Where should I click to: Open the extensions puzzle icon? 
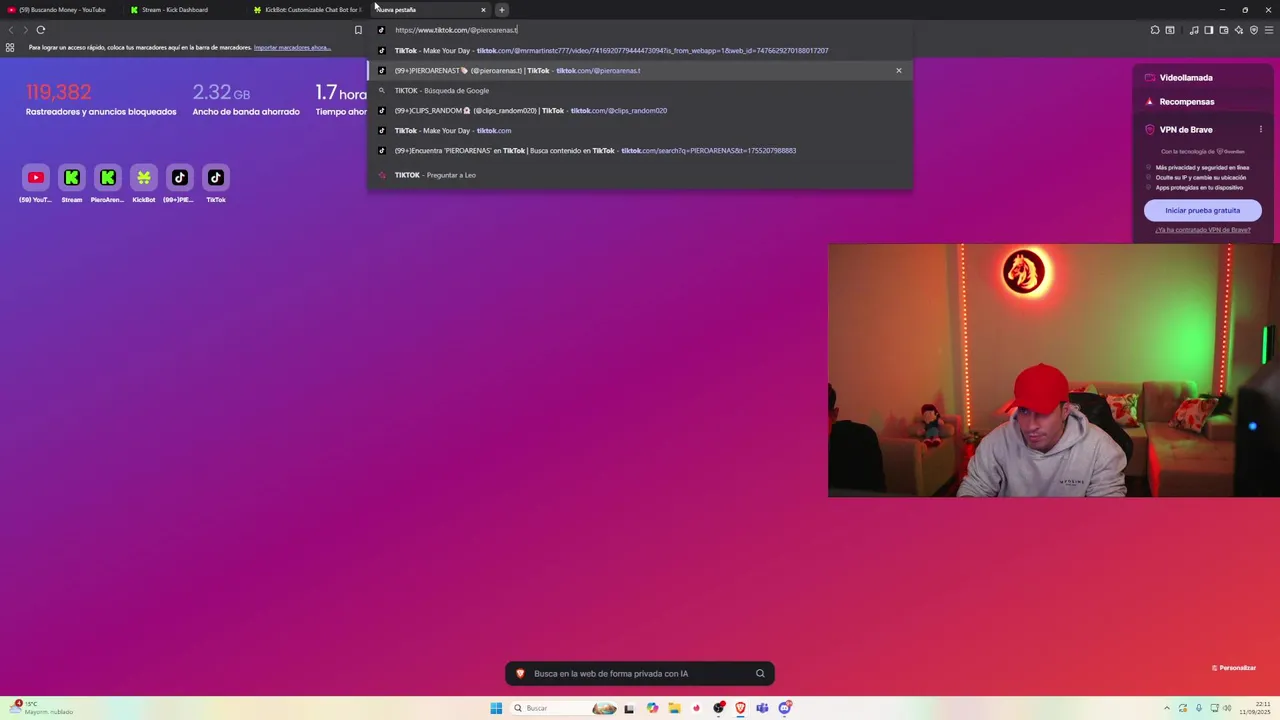tap(1155, 30)
